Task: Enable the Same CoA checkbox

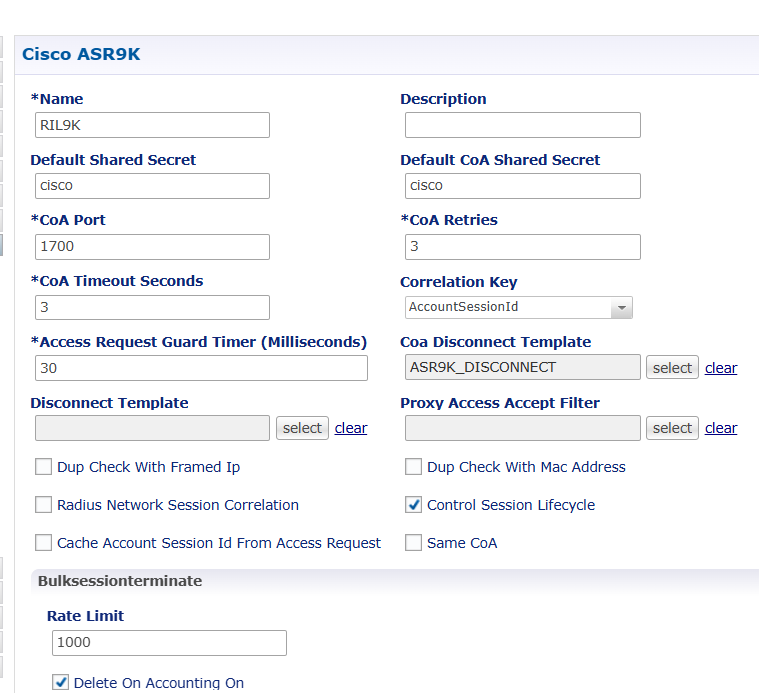Action: pos(413,543)
